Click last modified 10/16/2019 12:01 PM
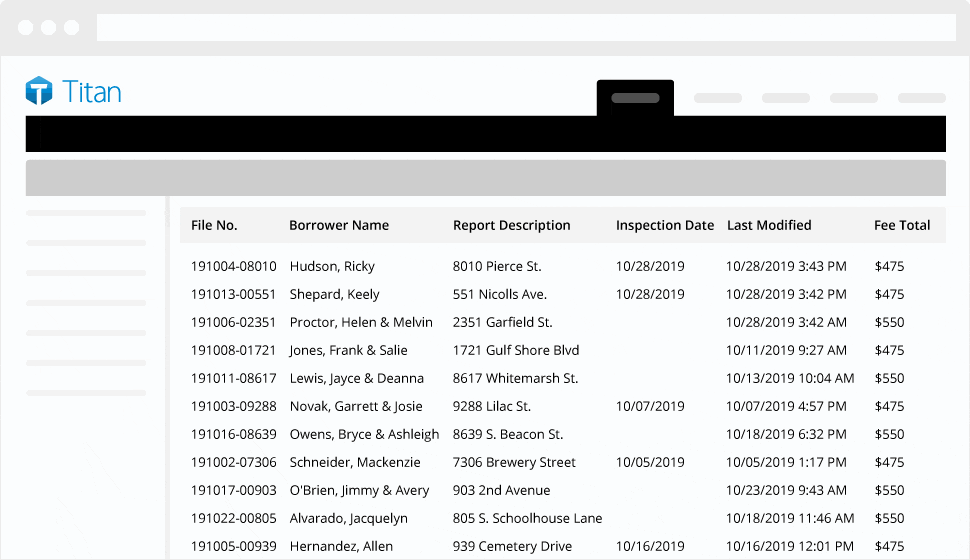The height and width of the screenshot is (560, 970). click(790, 546)
